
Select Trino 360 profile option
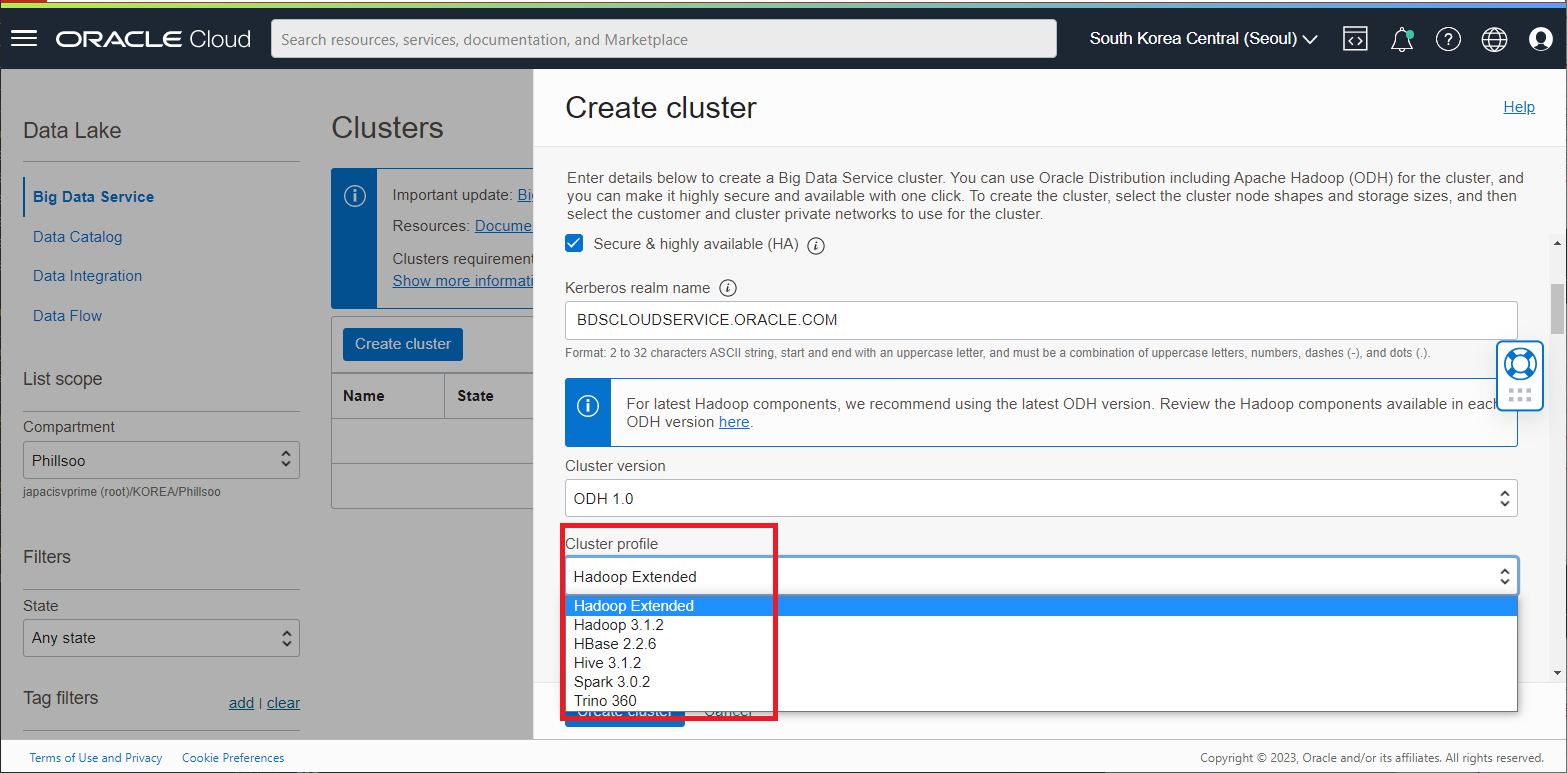point(1041,701)
